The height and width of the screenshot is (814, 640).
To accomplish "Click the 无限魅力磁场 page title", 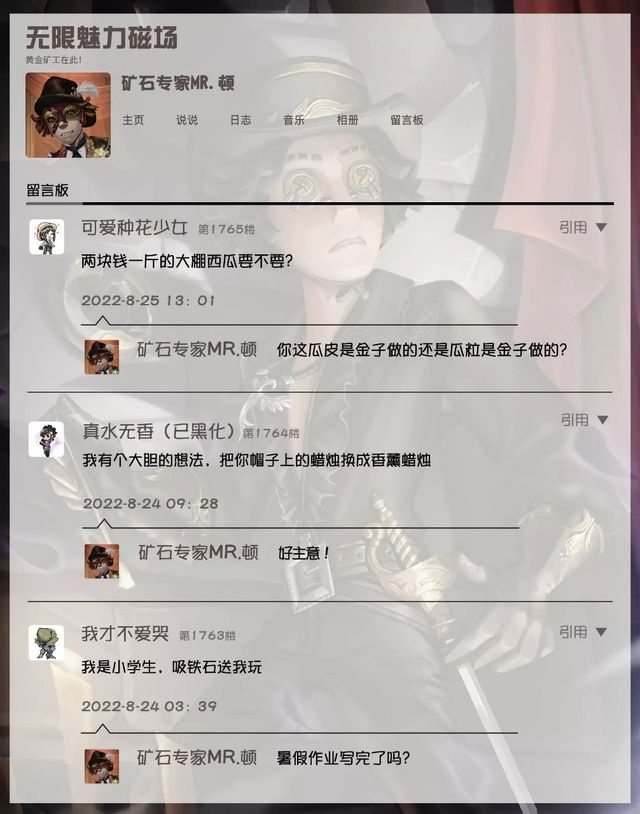I will (x=102, y=37).
